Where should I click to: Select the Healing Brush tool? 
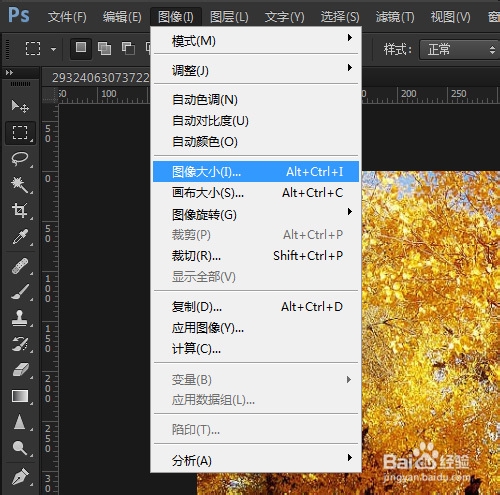tap(20, 266)
